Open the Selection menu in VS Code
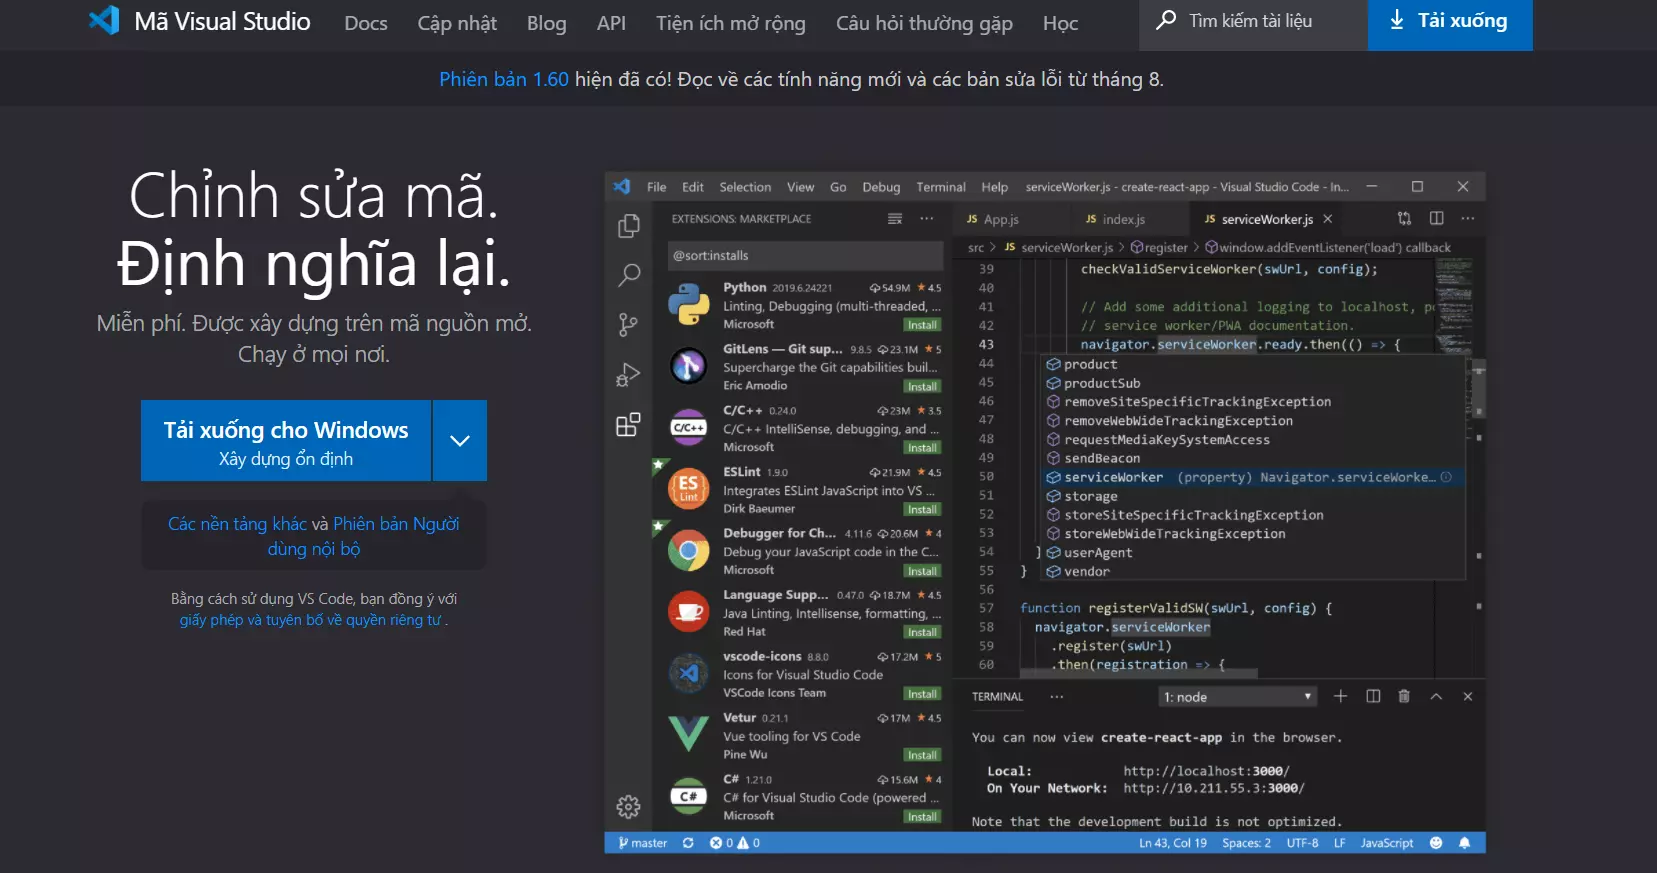This screenshot has height=873, width=1657. click(745, 187)
